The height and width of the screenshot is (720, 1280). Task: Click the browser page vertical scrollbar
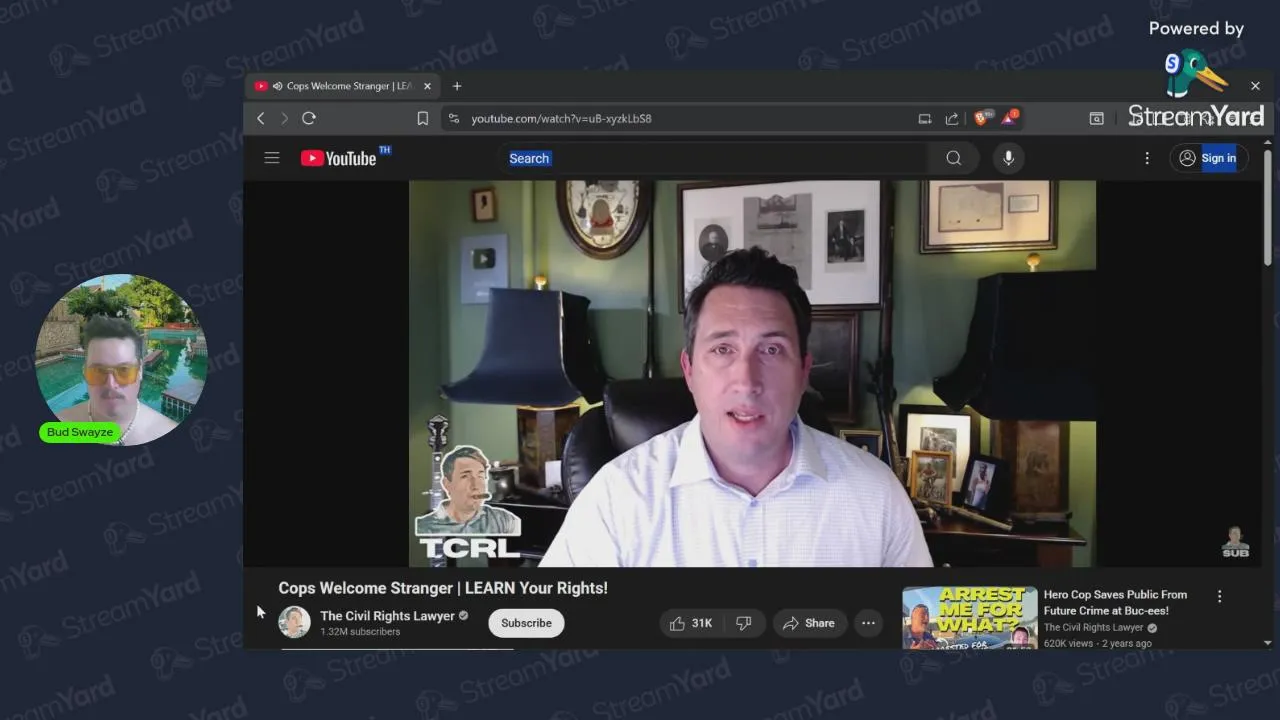(x=1268, y=207)
